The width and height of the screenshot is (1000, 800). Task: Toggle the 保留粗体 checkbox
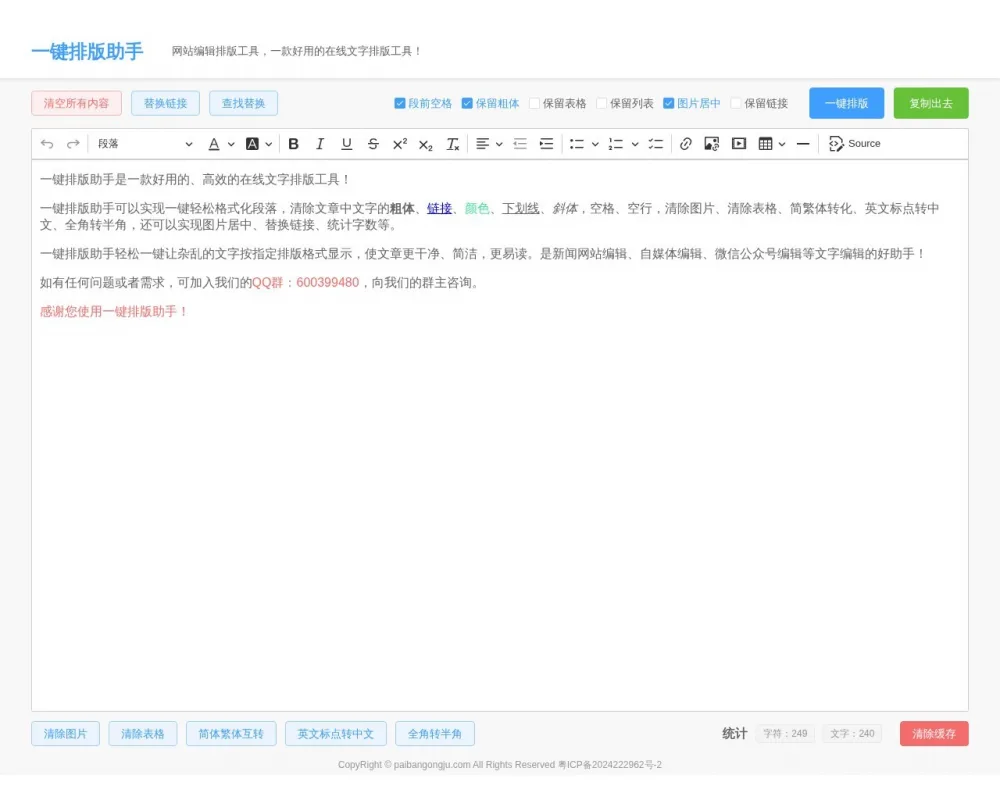(x=467, y=103)
